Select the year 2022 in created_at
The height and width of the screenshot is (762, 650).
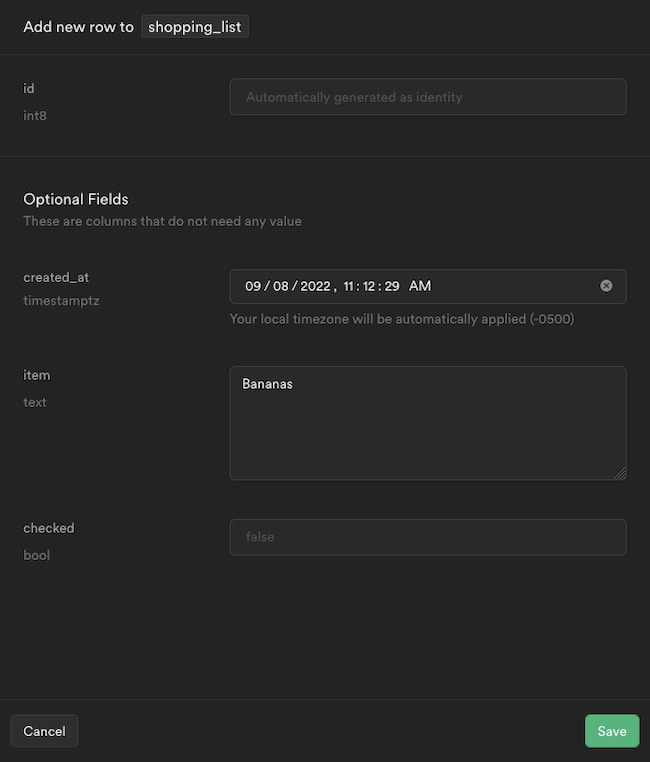(315, 286)
